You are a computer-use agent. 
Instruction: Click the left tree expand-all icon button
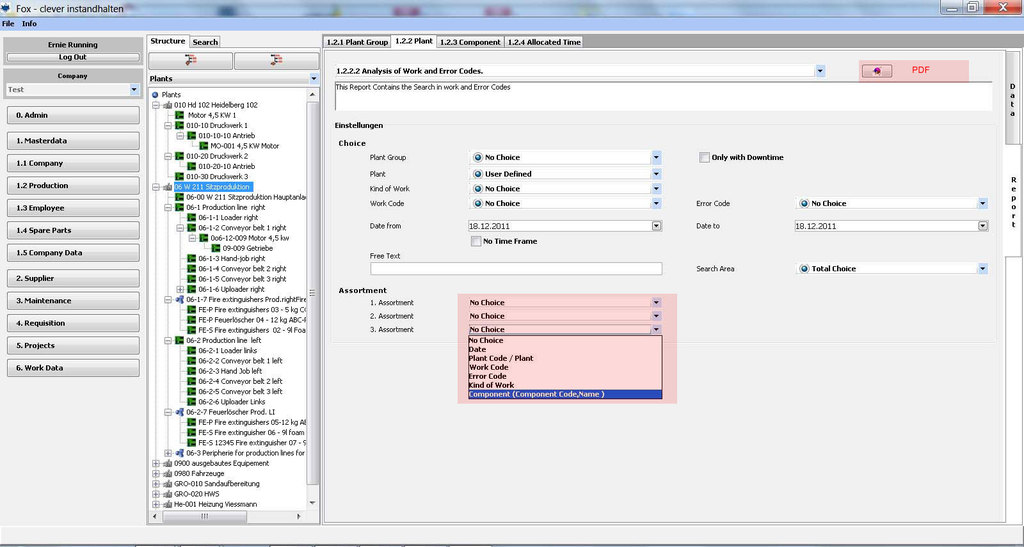[x=190, y=60]
